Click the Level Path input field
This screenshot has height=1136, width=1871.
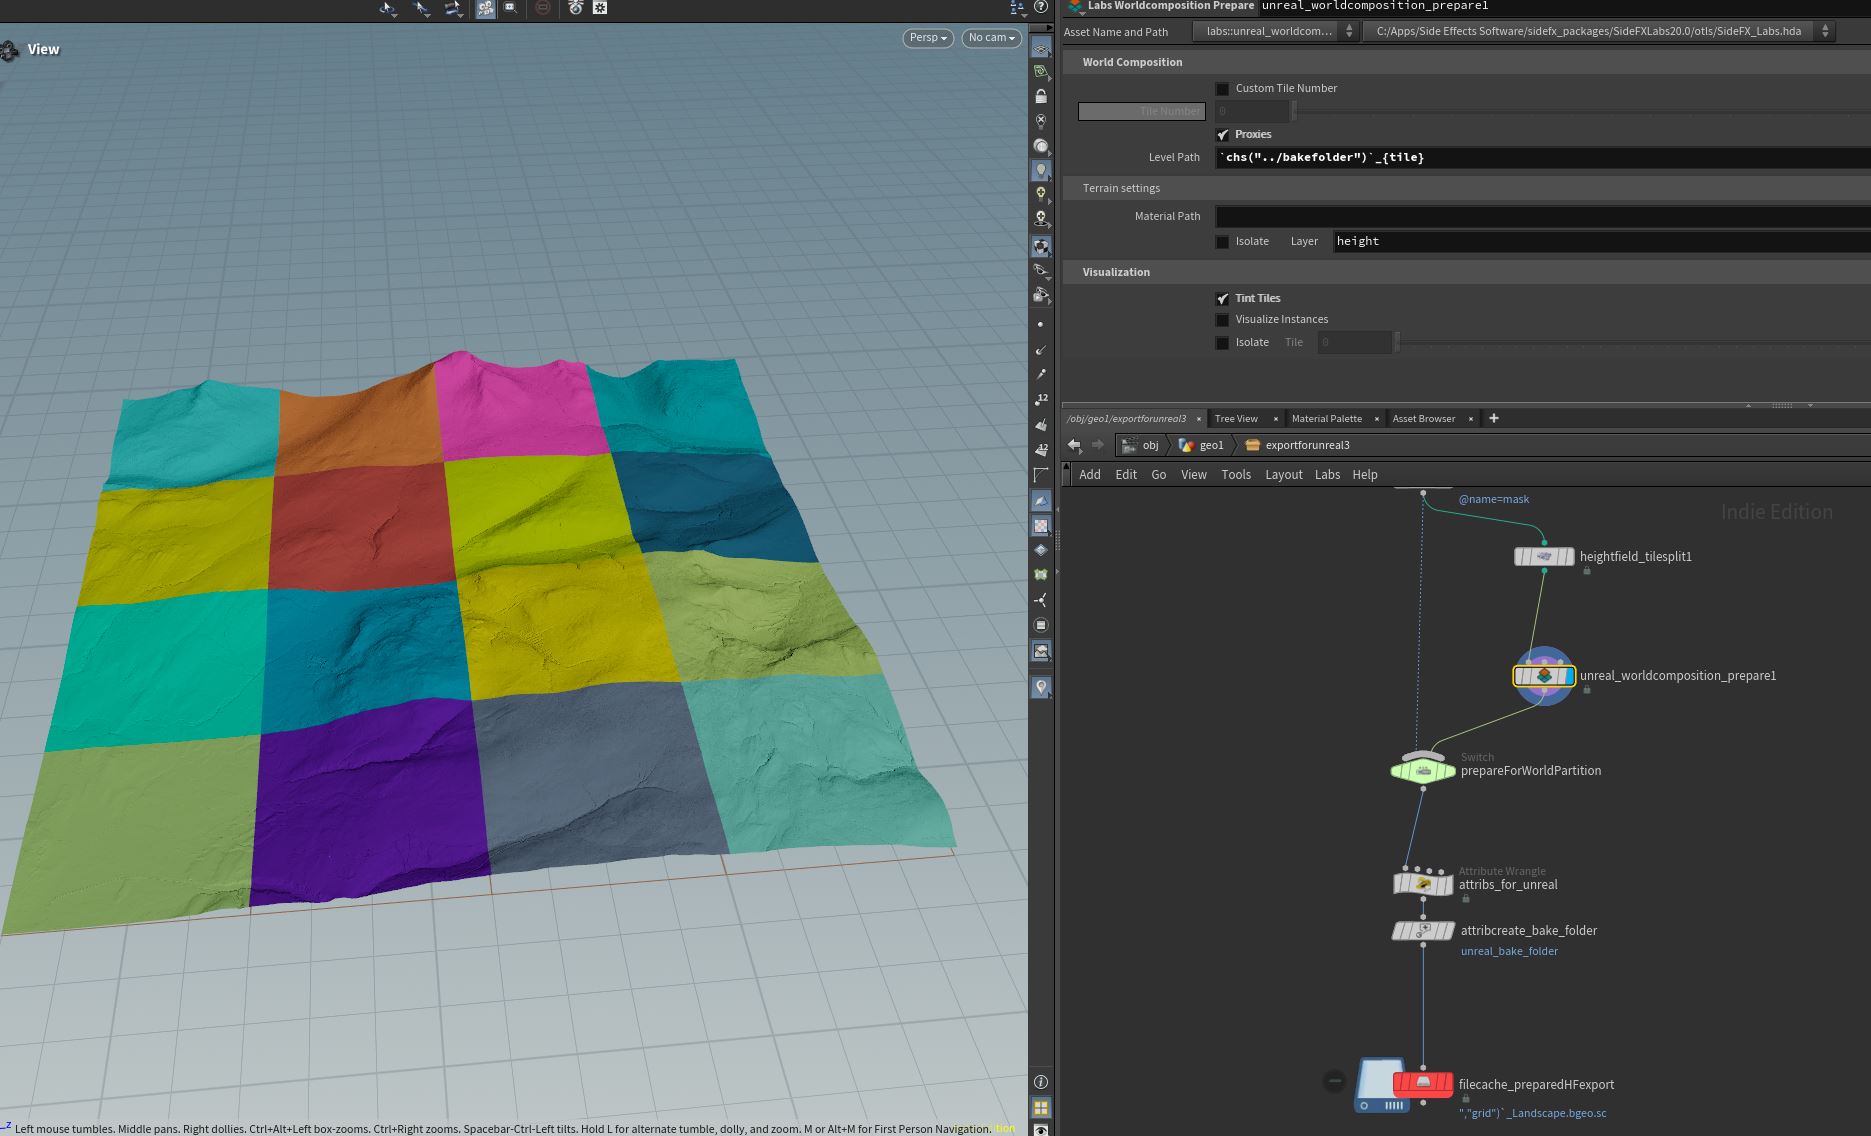click(x=1543, y=157)
